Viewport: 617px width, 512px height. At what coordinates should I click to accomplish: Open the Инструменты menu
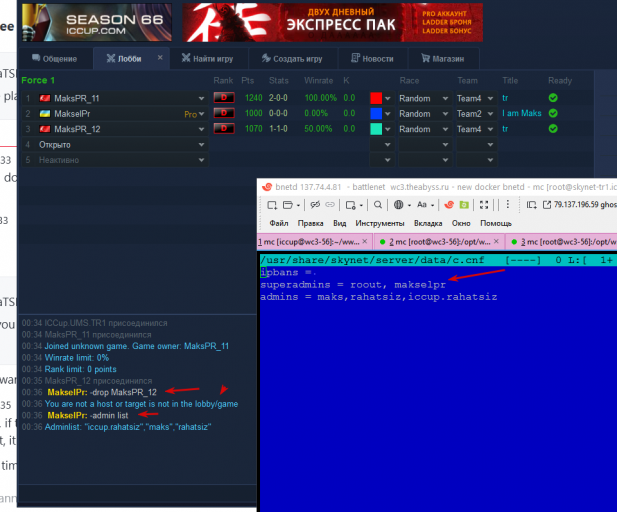click(x=380, y=223)
